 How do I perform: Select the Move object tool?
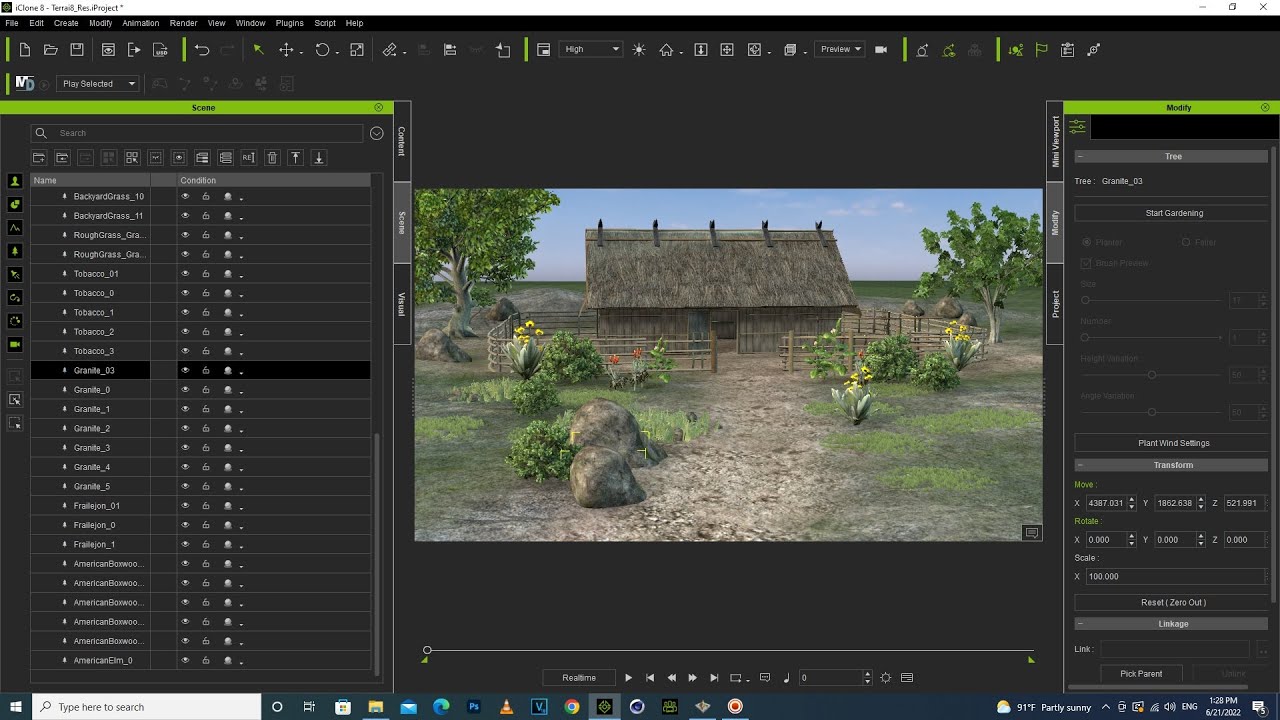coord(287,50)
